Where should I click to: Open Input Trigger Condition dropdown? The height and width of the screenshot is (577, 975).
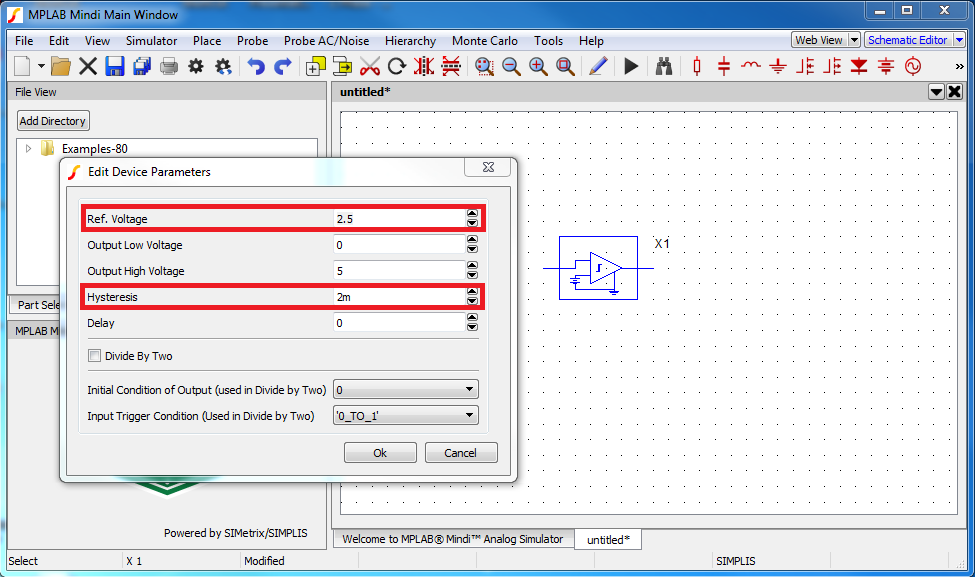(405, 416)
